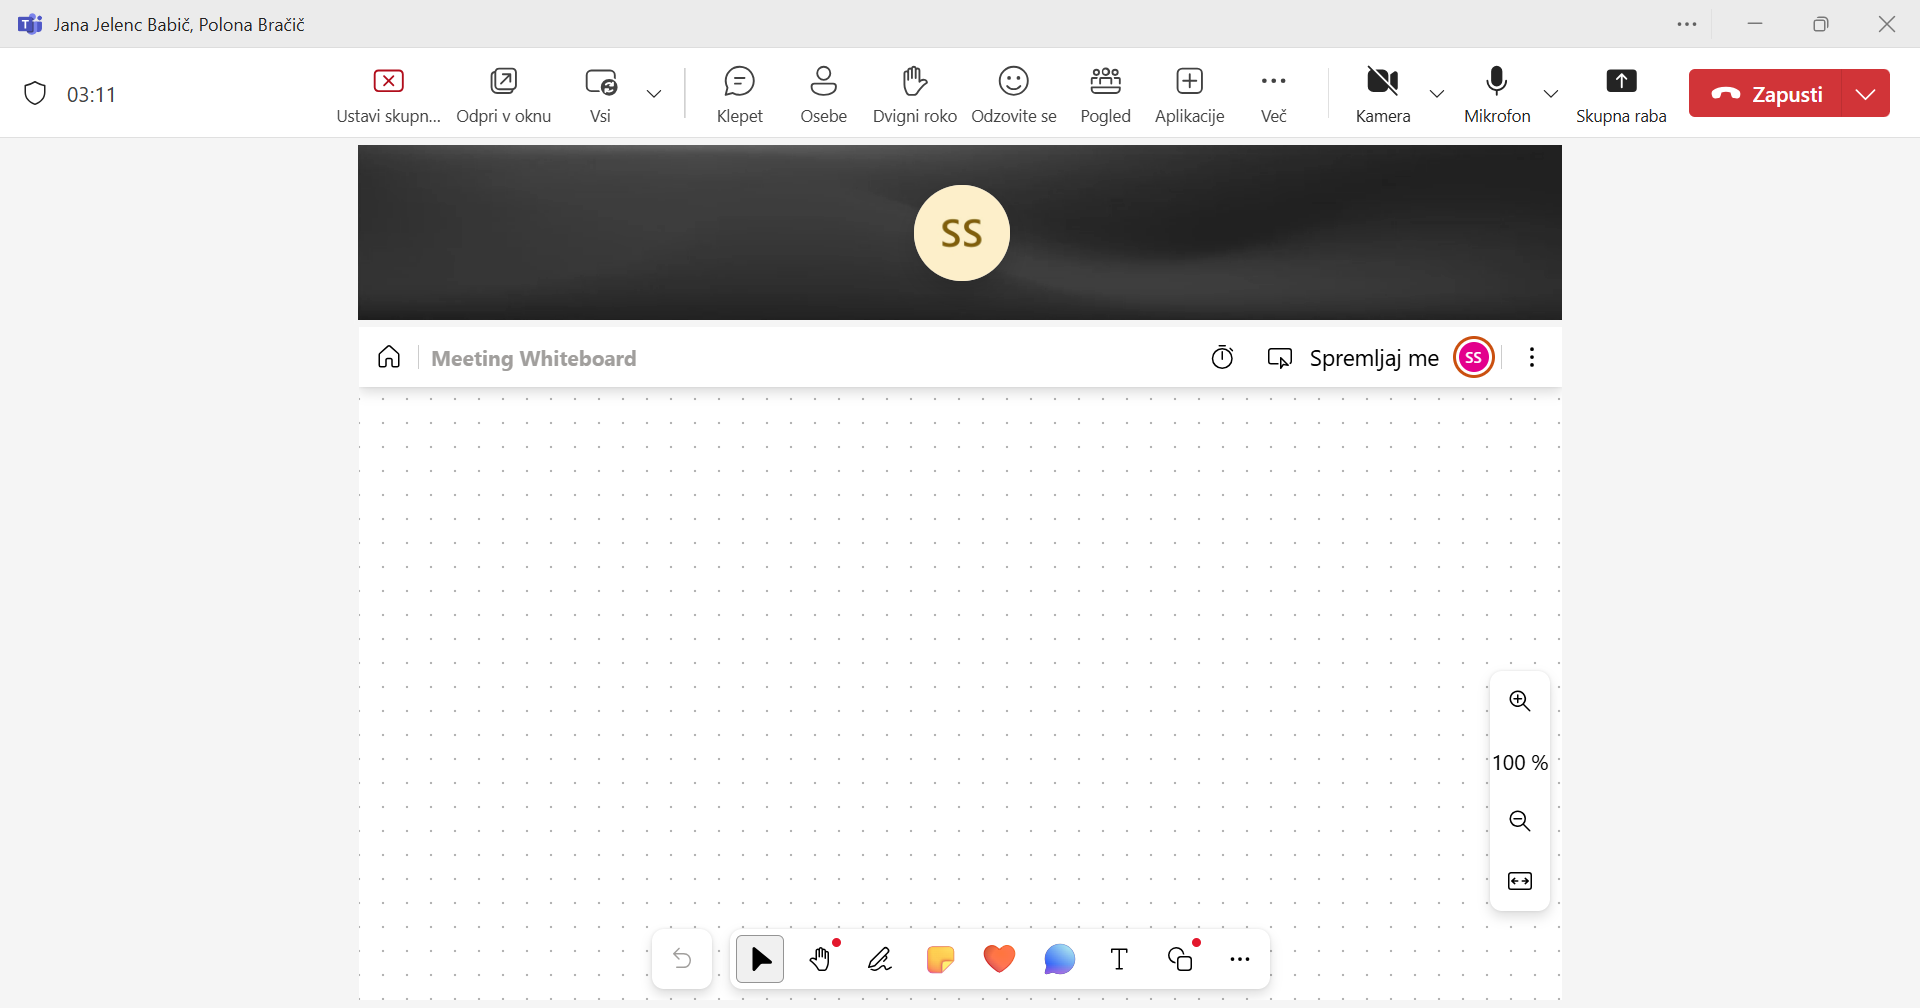Click the Spremljaj me button
Image resolution: width=1920 pixels, height=1008 pixels.
pos(1354,358)
